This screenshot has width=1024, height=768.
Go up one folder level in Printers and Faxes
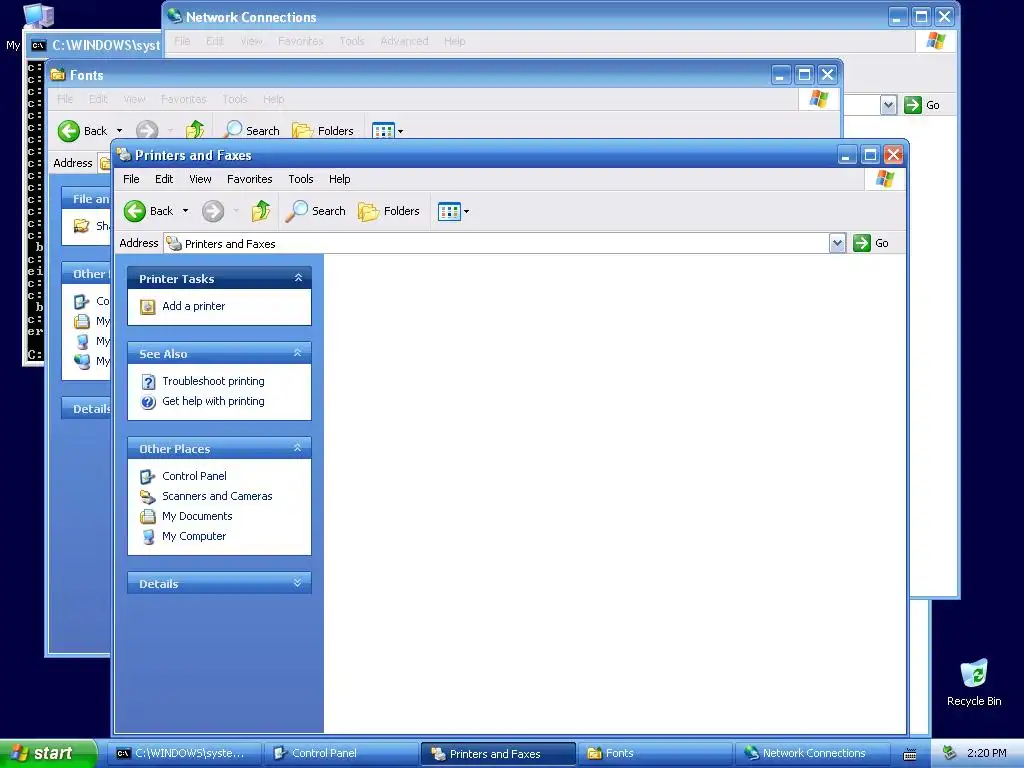261,211
